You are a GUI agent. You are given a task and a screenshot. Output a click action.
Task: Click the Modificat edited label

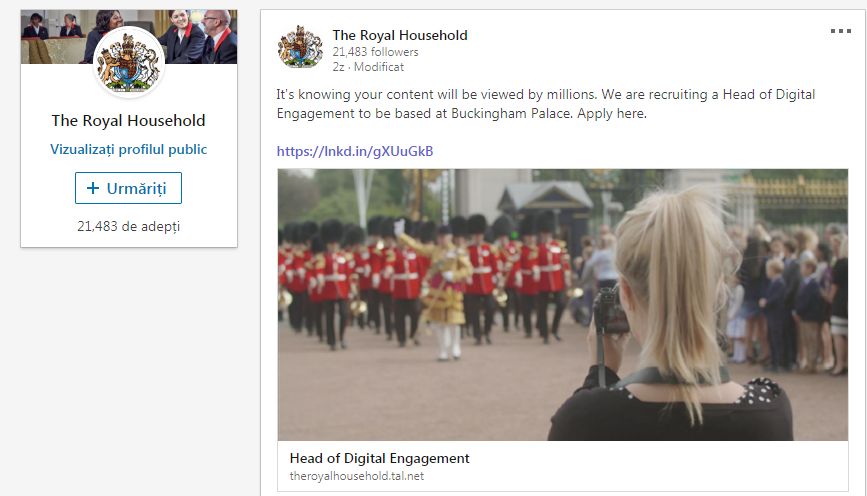pyautogui.click(x=379, y=67)
